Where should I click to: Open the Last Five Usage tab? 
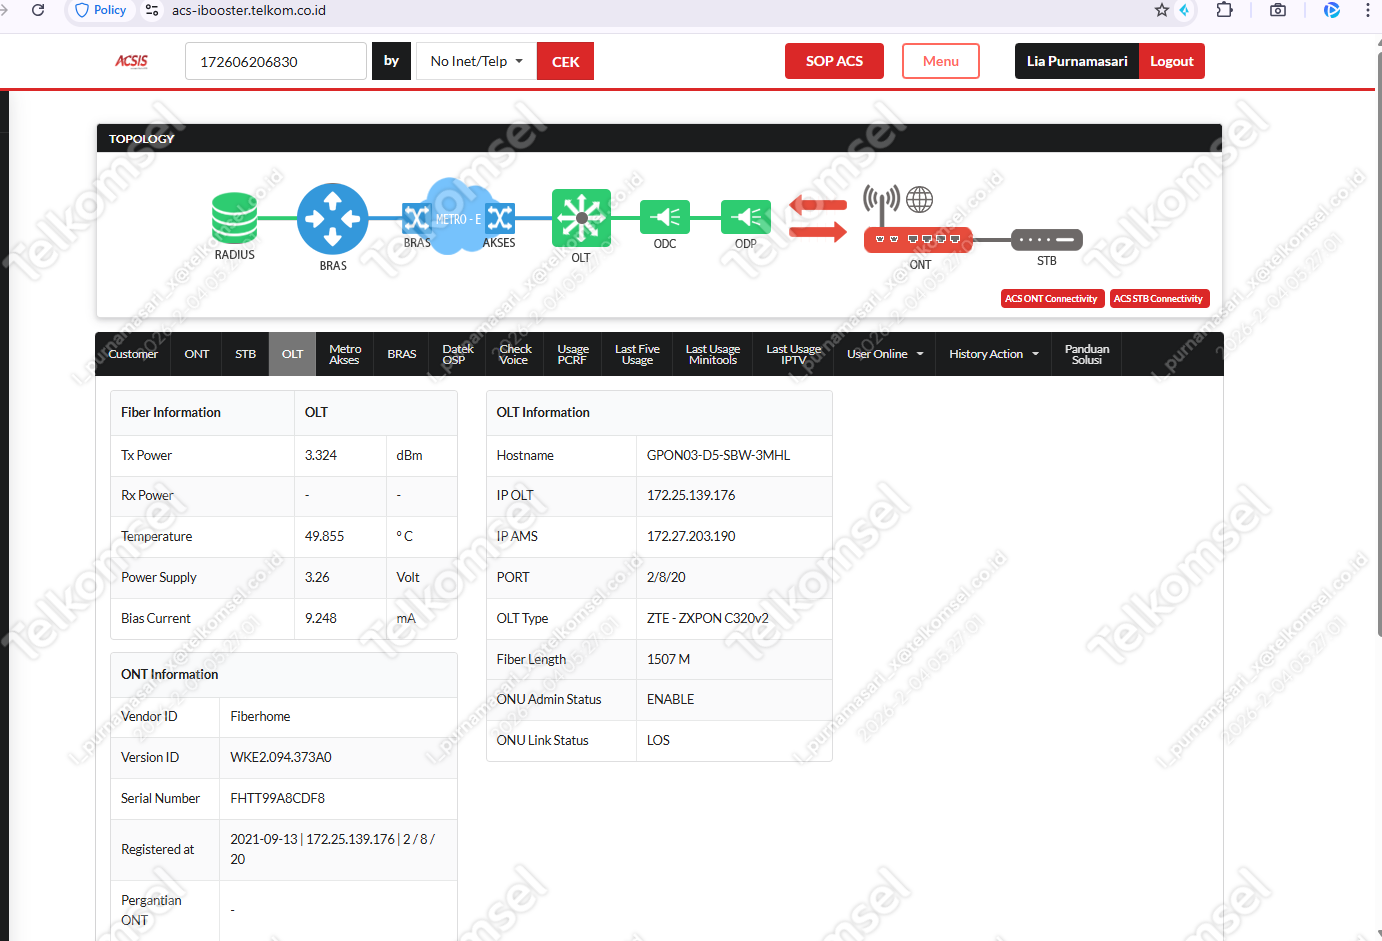[637, 354]
